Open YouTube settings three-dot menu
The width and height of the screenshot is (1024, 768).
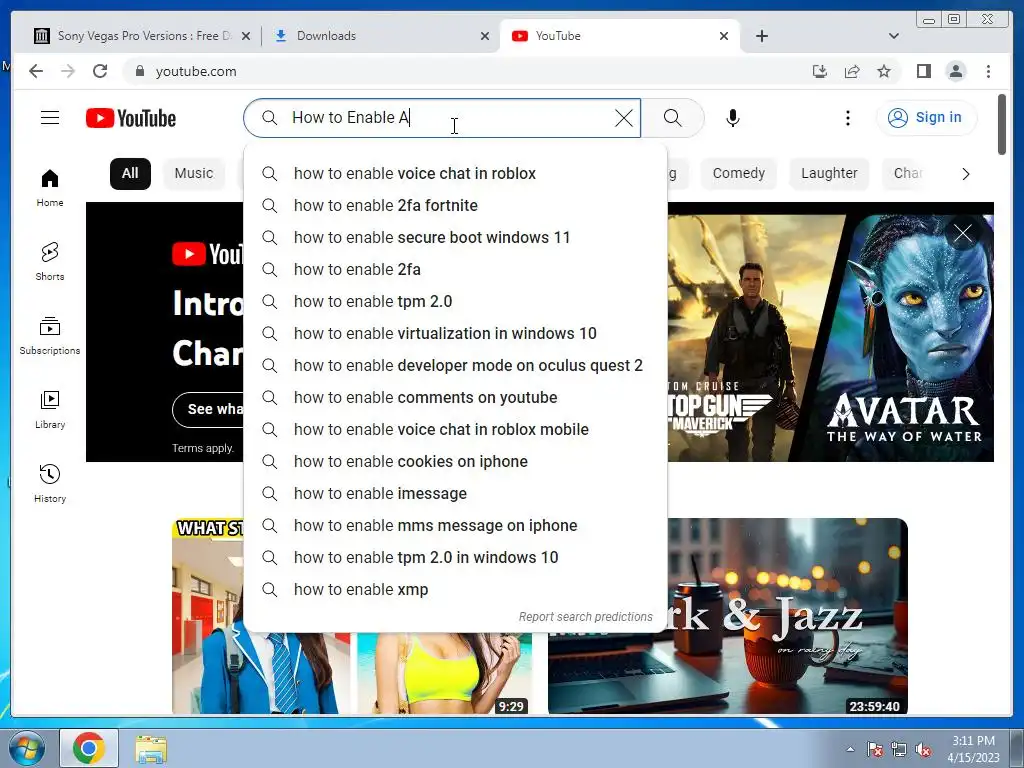coord(848,118)
